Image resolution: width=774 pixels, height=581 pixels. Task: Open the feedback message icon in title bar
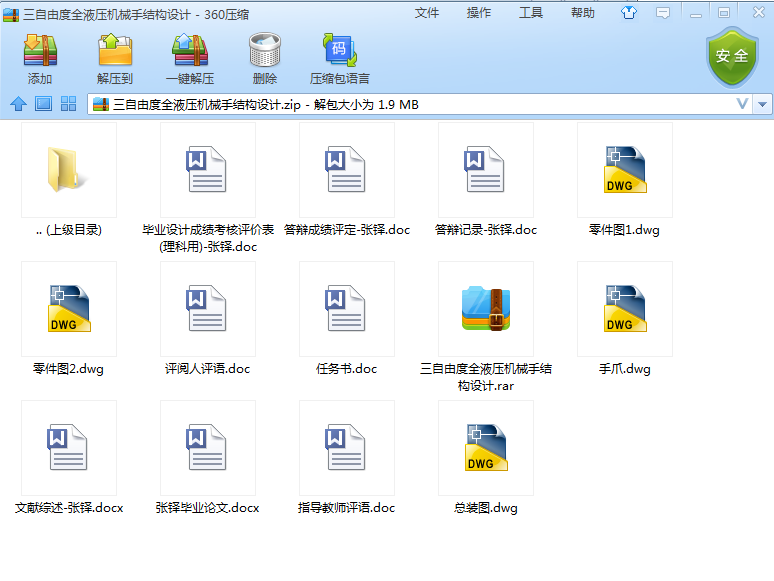point(662,13)
